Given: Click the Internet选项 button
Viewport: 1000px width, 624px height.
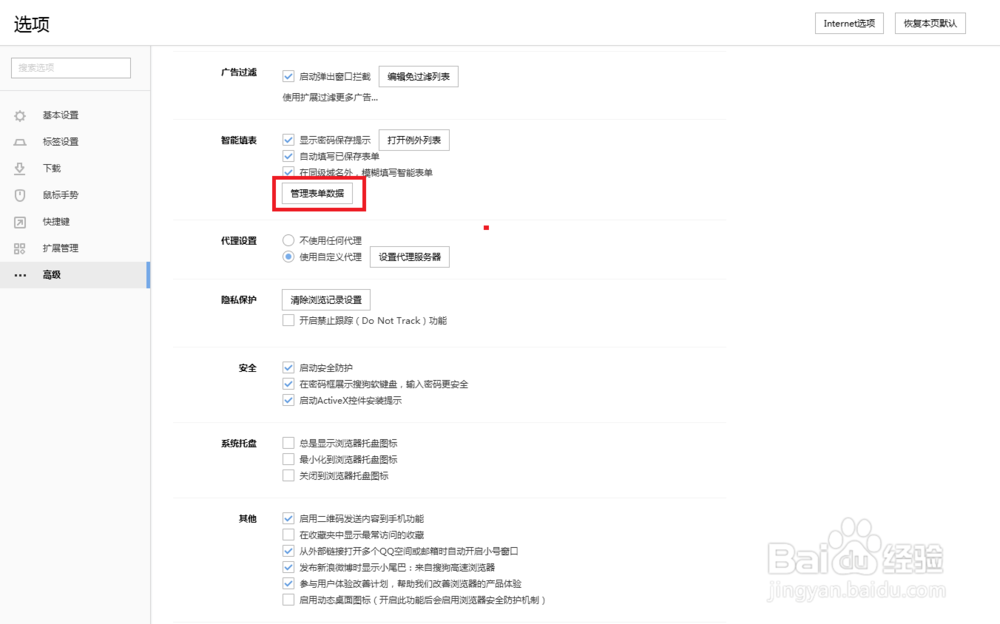Looking at the screenshot, I should 848,22.
